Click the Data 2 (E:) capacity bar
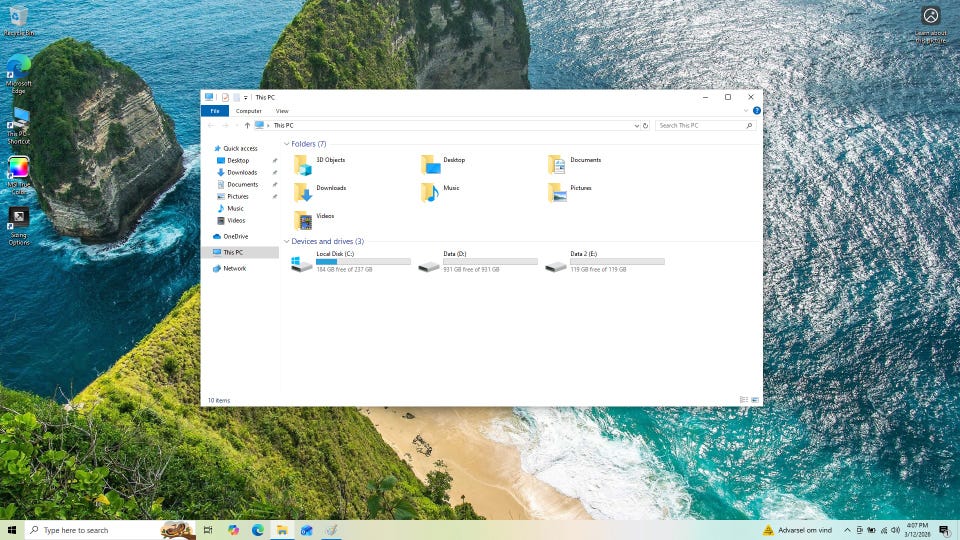Image resolution: width=960 pixels, height=540 pixels. point(617,261)
